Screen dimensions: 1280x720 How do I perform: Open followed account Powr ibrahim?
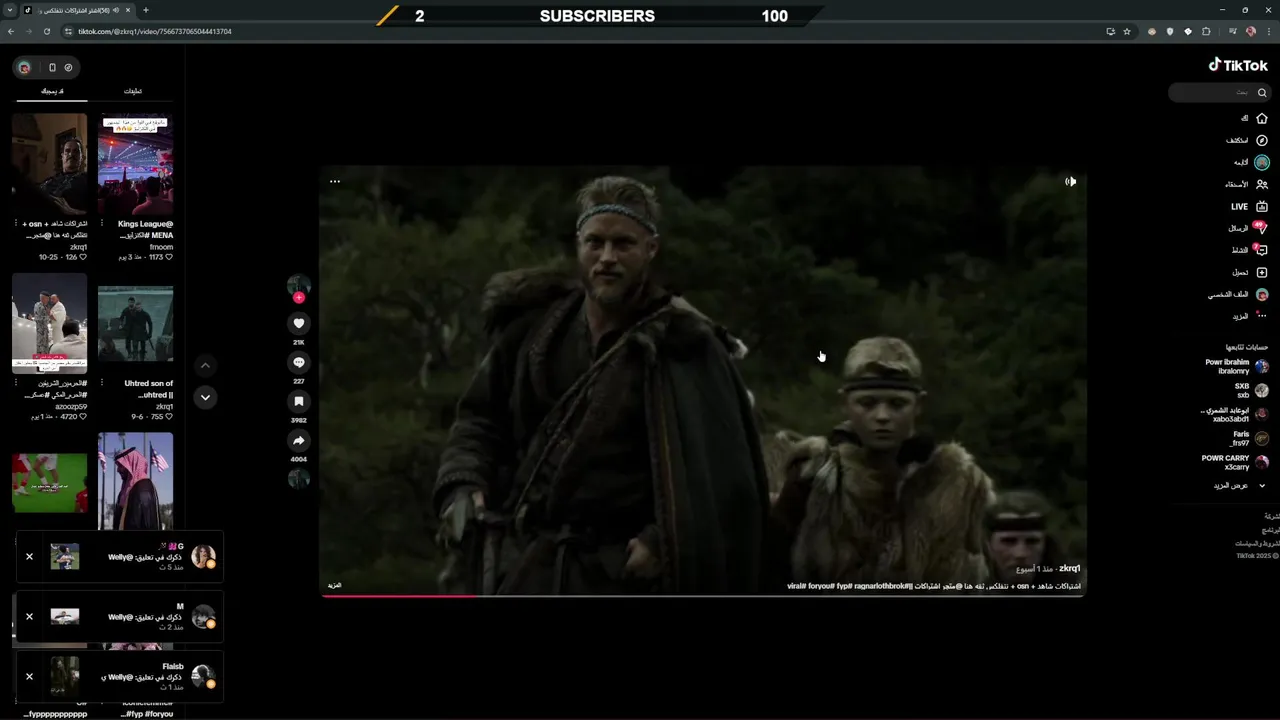tap(1237, 366)
